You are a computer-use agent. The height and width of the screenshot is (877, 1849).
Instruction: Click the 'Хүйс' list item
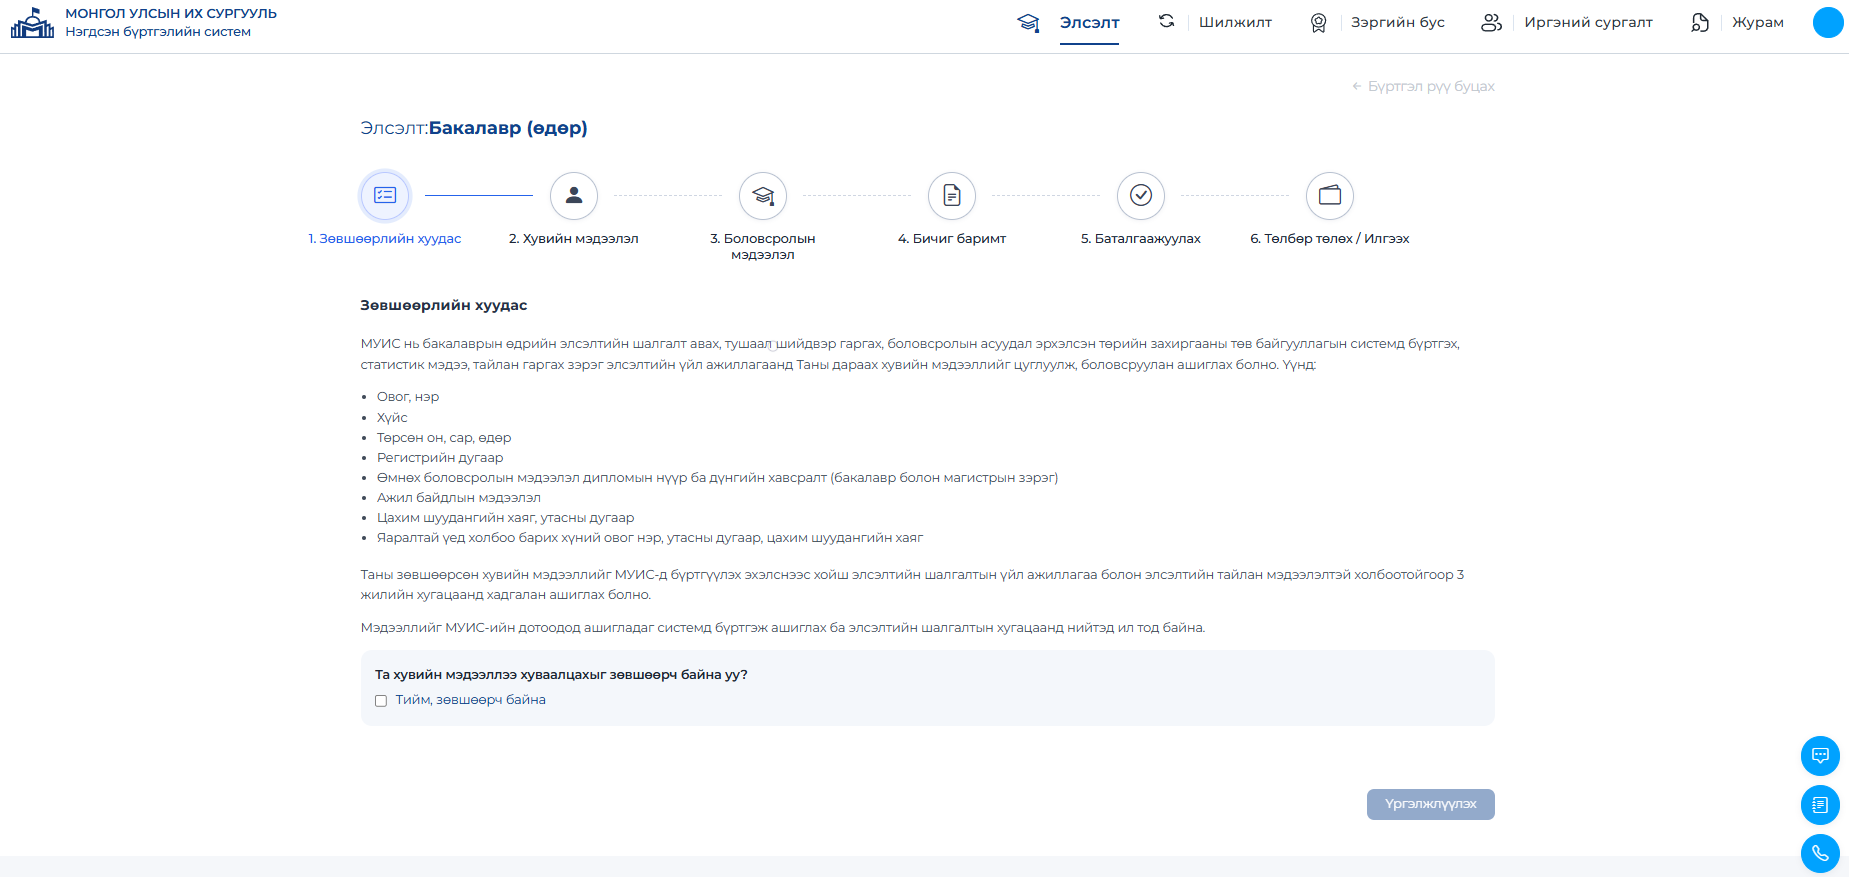pyautogui.click(x=392, y=417)
